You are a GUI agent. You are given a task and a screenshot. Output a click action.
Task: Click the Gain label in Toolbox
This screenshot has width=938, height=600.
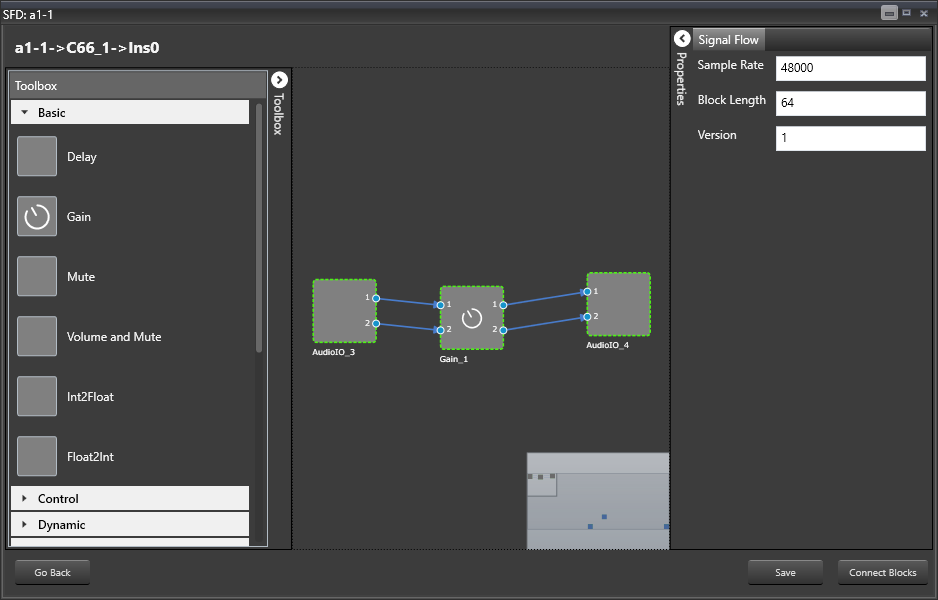click(x=79, y=217)
